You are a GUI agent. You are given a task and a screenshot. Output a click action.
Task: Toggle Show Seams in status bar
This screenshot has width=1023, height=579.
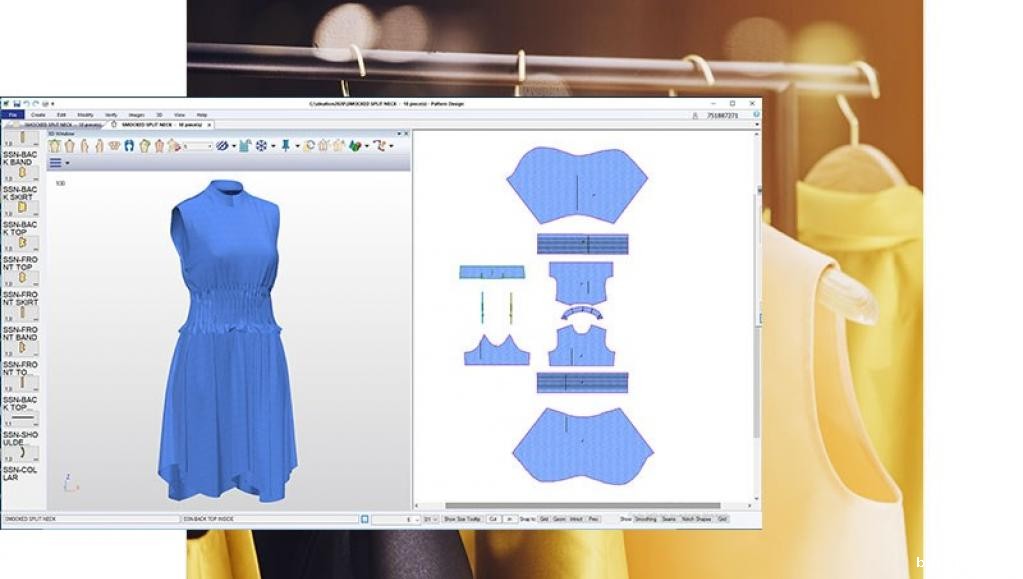tap(669, 519)
